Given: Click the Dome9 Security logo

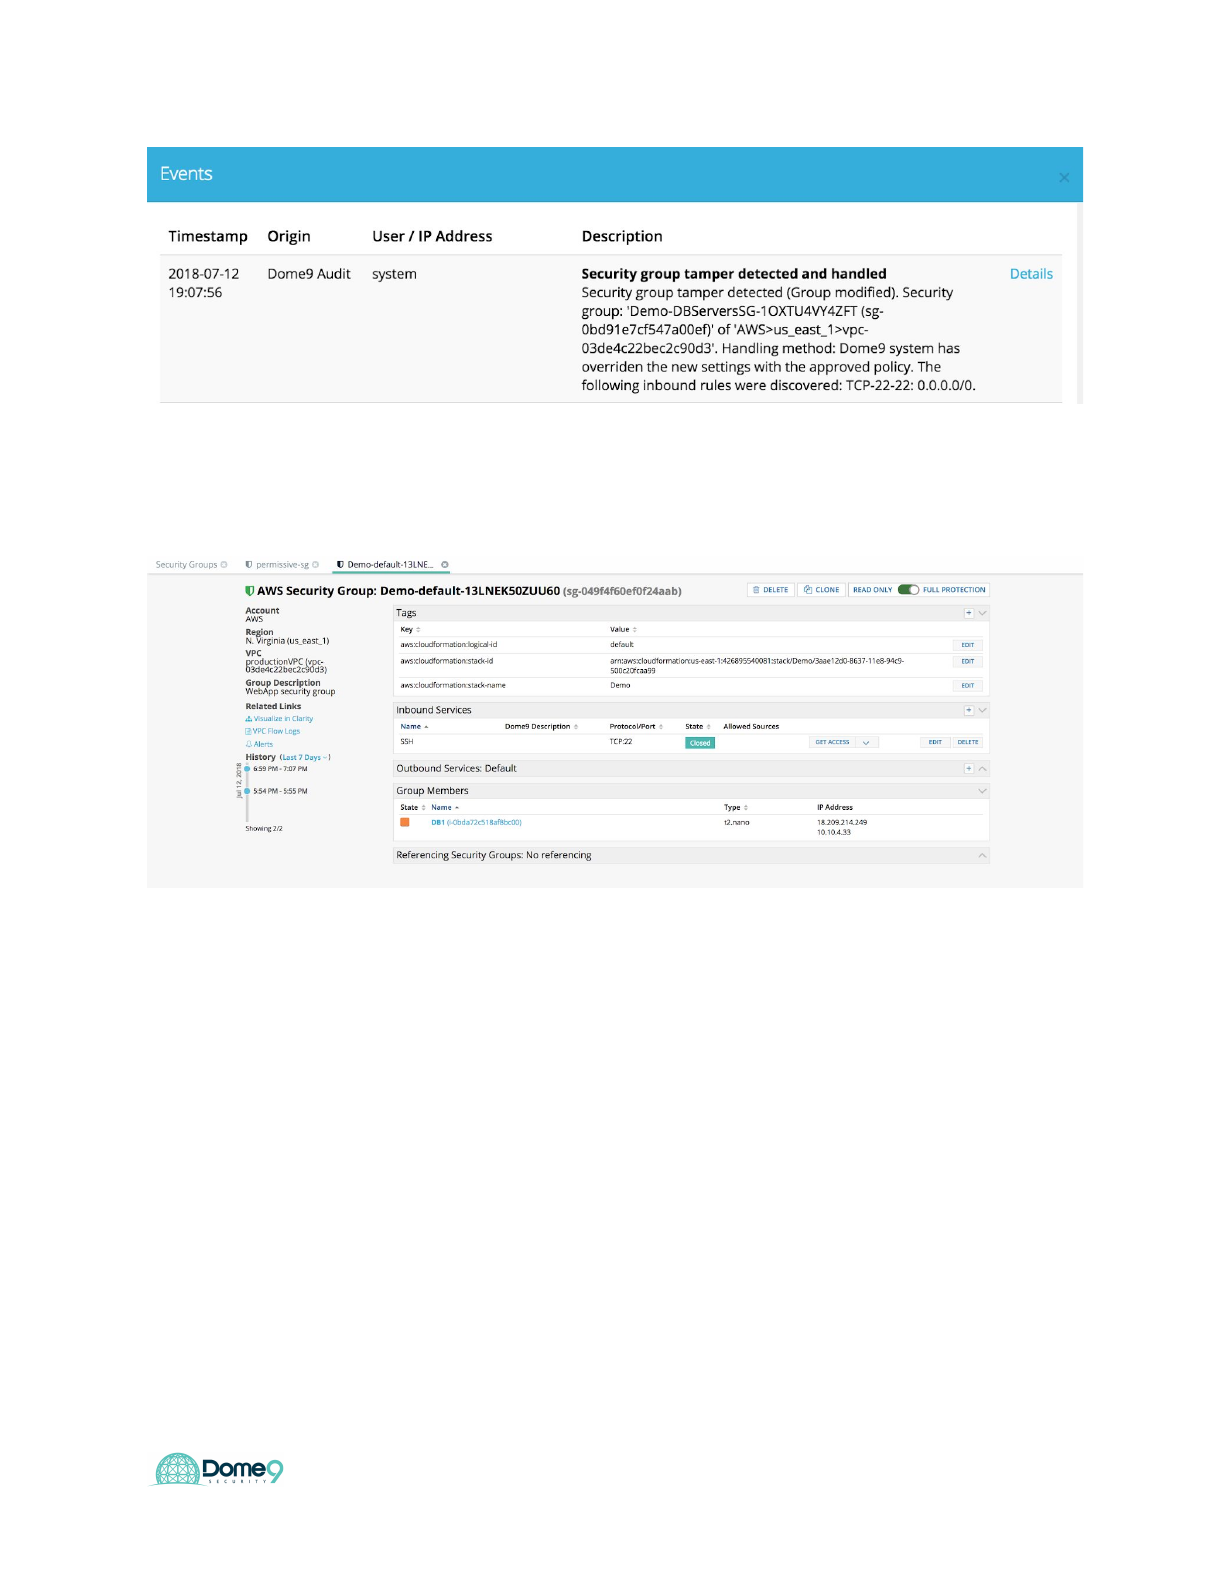Looking at the screenshot, I should point(219,1469).
